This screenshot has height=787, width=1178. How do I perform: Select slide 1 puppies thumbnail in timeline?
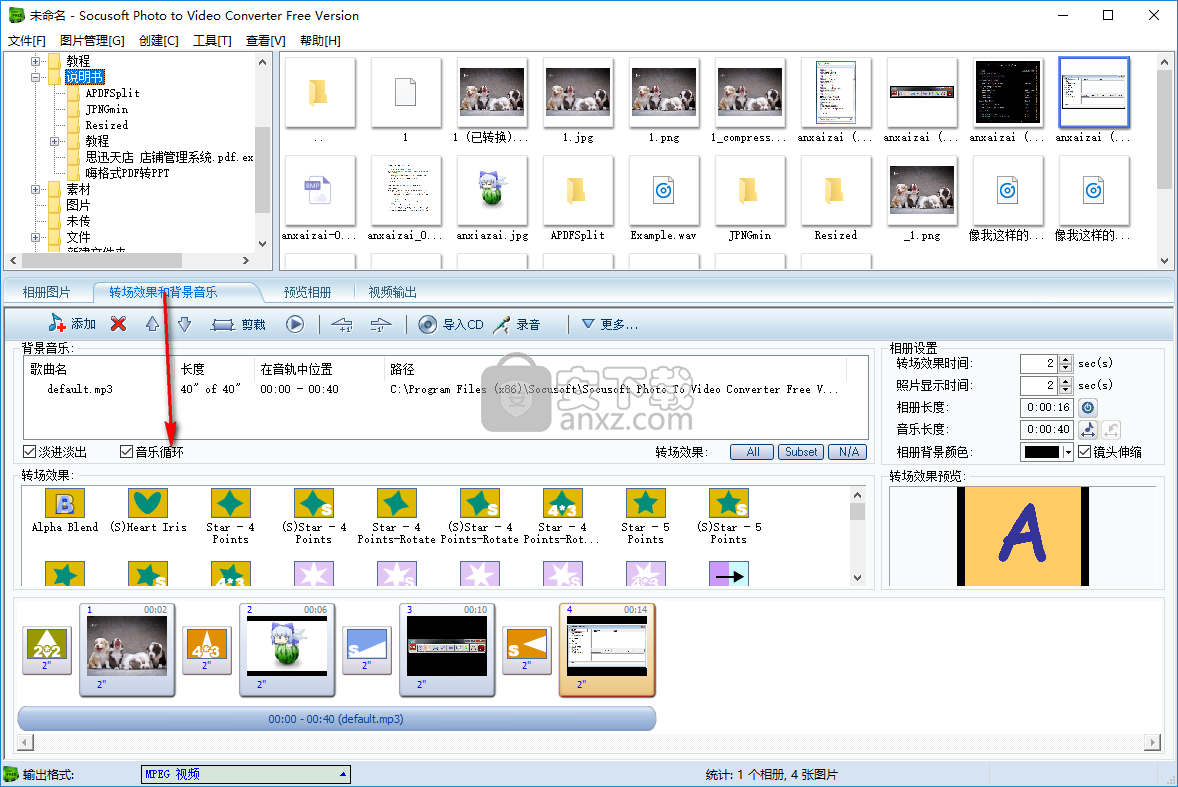click(127, 650)
